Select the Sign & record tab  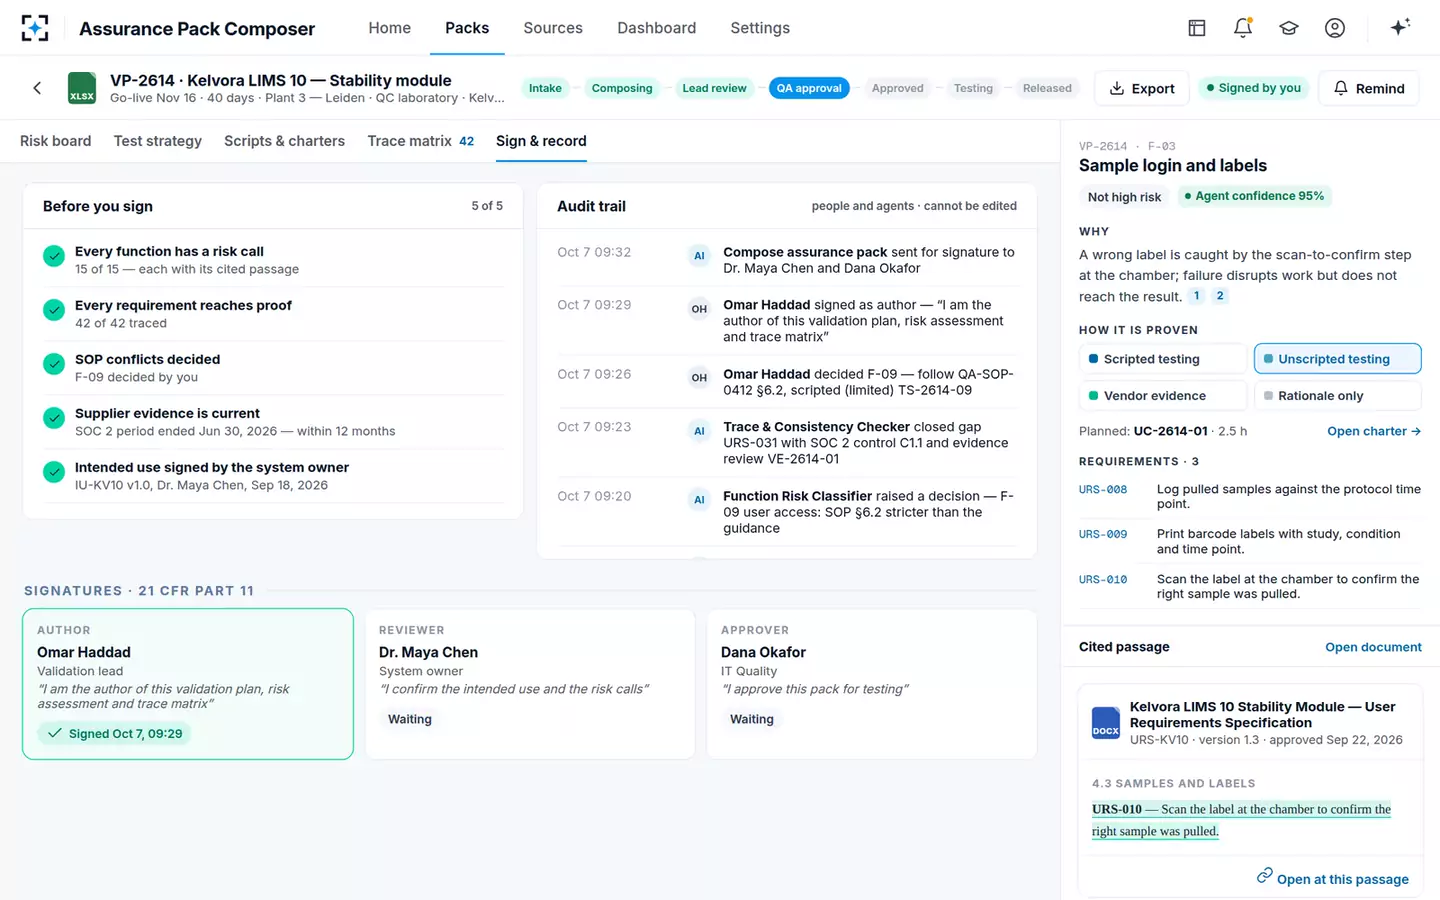541,141
